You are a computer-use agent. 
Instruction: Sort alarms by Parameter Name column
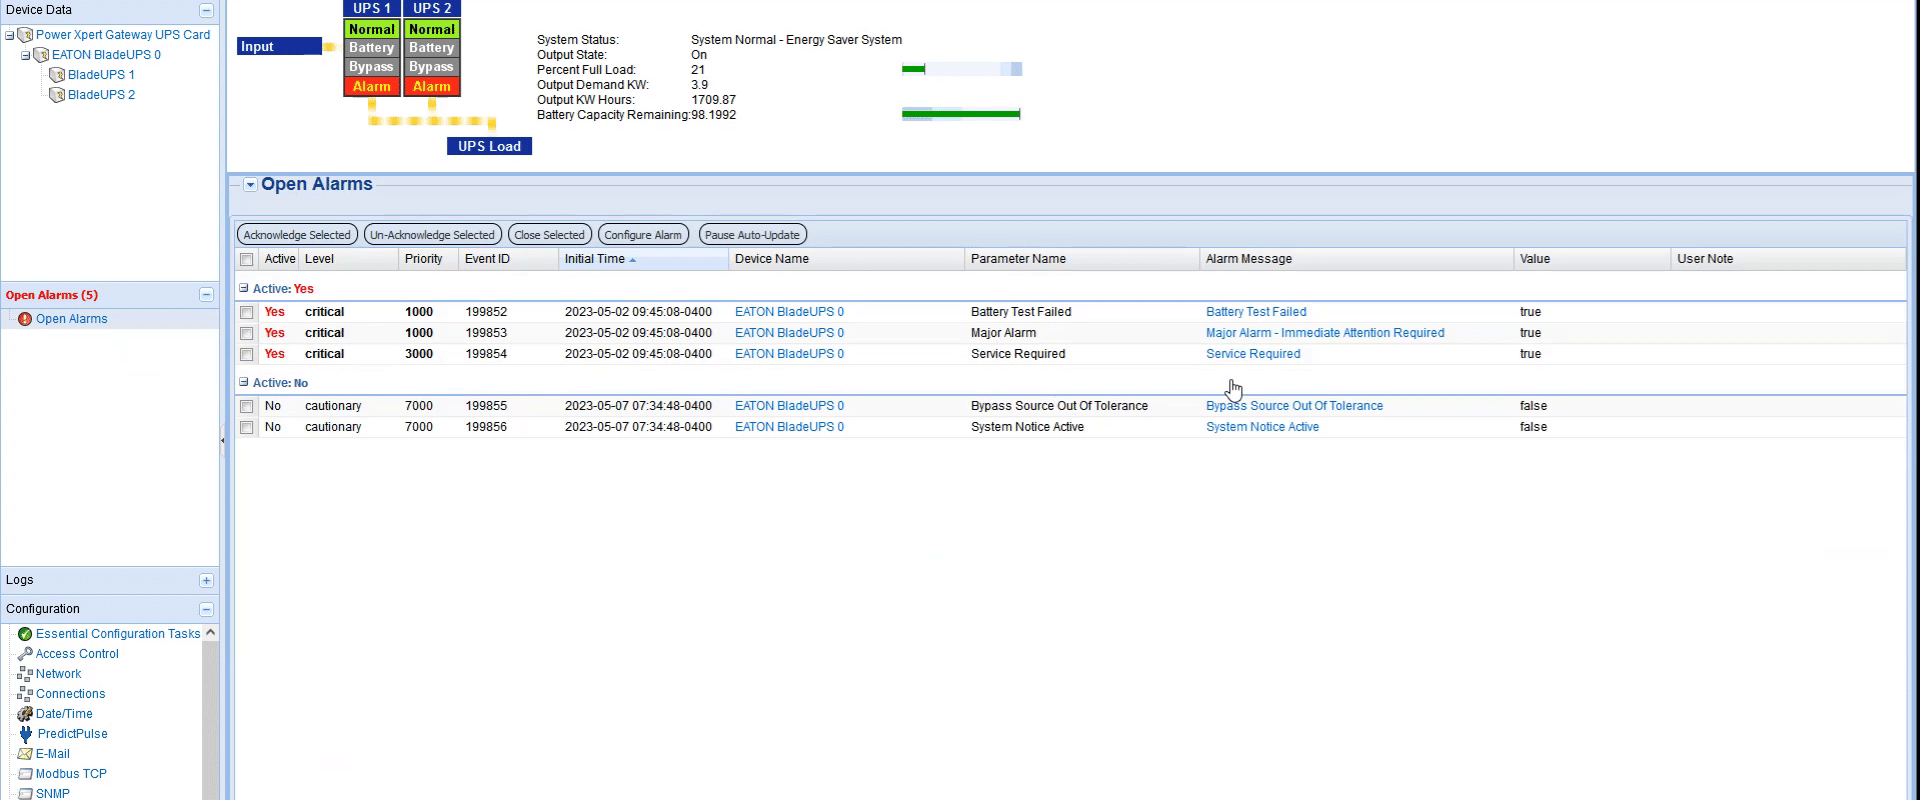tap(1082, 259)
